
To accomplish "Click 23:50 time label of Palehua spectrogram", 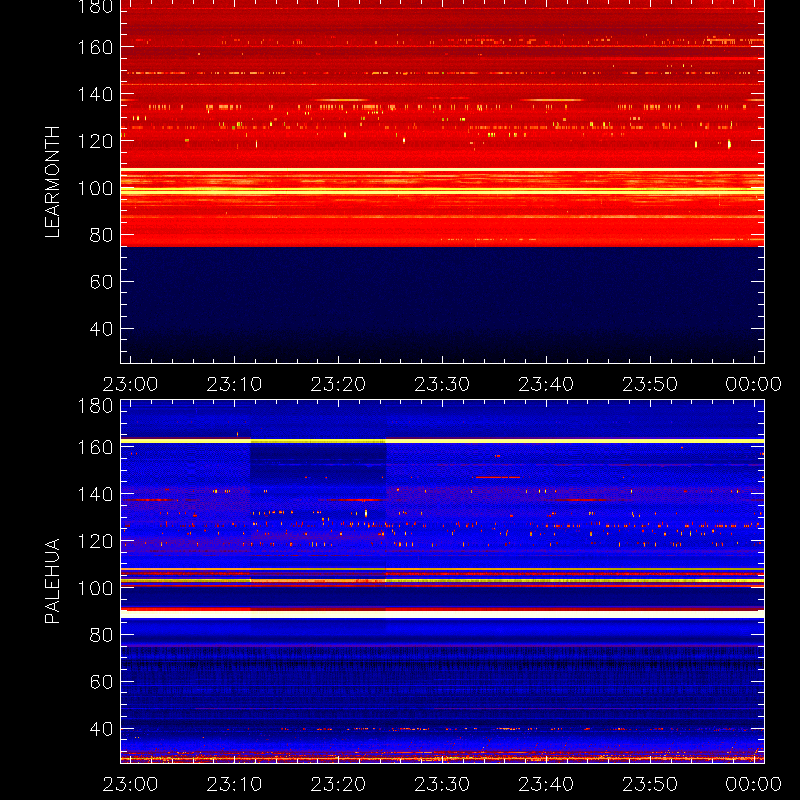I will point(650,784).
